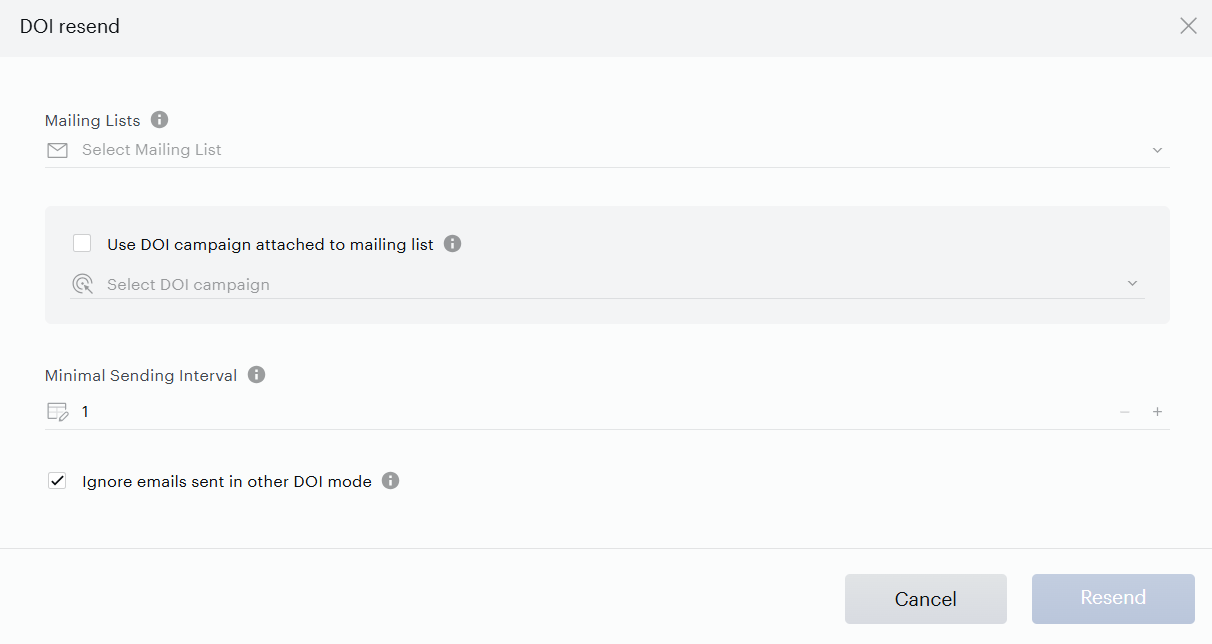Click the info icon beside Mailing Lists
Viewport: 1212px width, 644px height.
159,120
